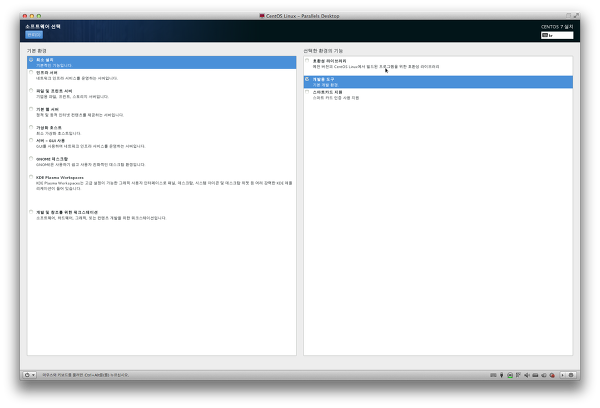Choose the 개발 및 창조를 위한 워크스테이션 radio option
Image resolution: width=600 pixels, height=408 pixels.
tap(31, 212)
